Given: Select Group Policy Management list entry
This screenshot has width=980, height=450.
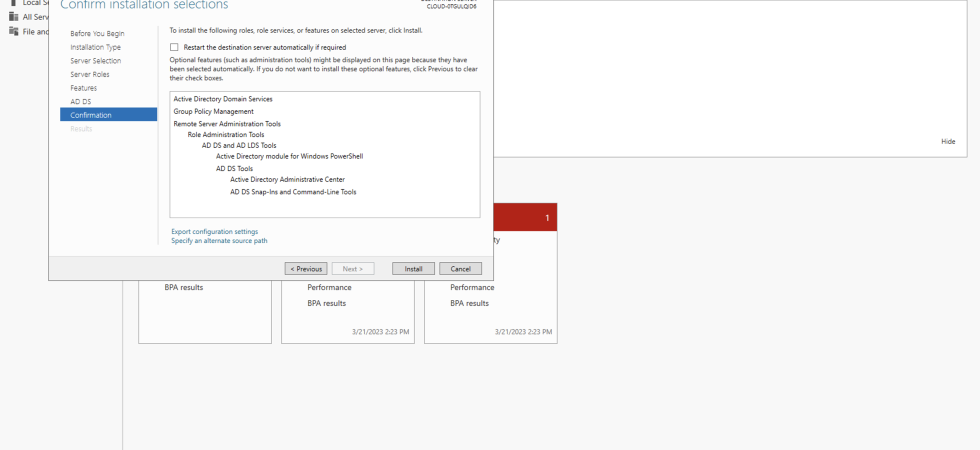Looking at the screenshot, I should (x=214, y=112).
